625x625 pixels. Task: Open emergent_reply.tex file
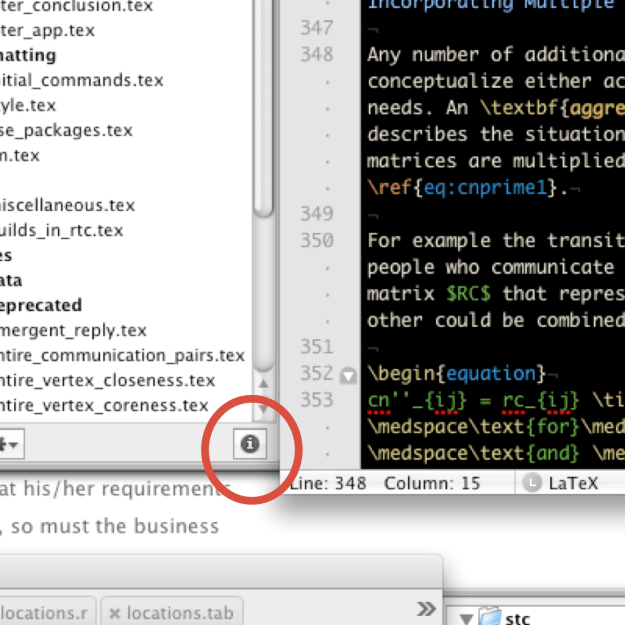click(73, 330)
